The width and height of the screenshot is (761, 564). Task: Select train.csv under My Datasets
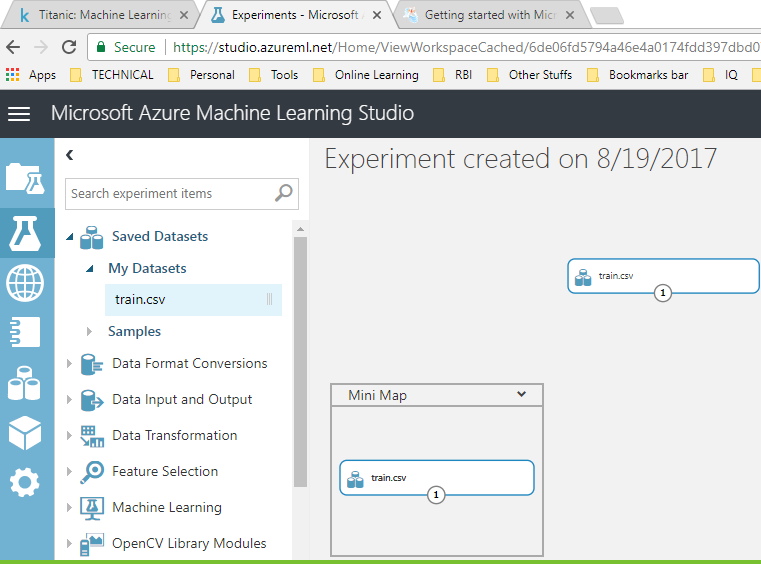(x=140, y=299)
